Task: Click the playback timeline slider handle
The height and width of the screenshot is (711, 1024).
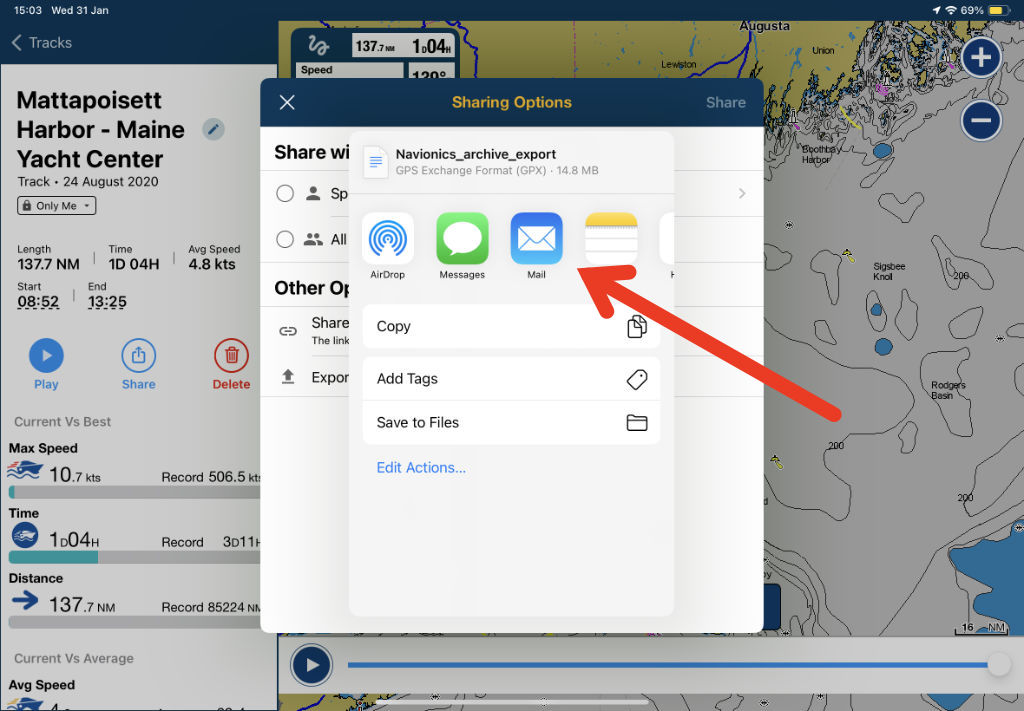Action: [999, 665]
